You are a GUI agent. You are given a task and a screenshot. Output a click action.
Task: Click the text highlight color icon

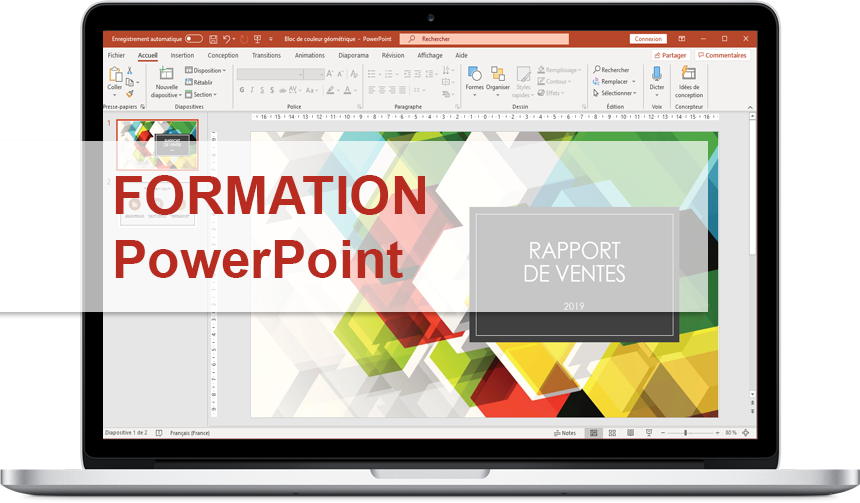click(330, 90)
